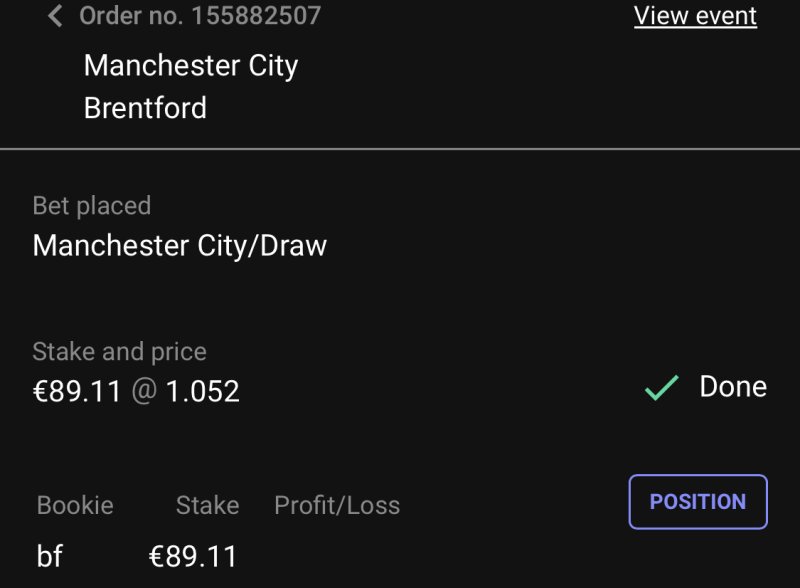Click the Manchester City/Draw bet selection
Screen dimensions: 800x588
(180, 246)
